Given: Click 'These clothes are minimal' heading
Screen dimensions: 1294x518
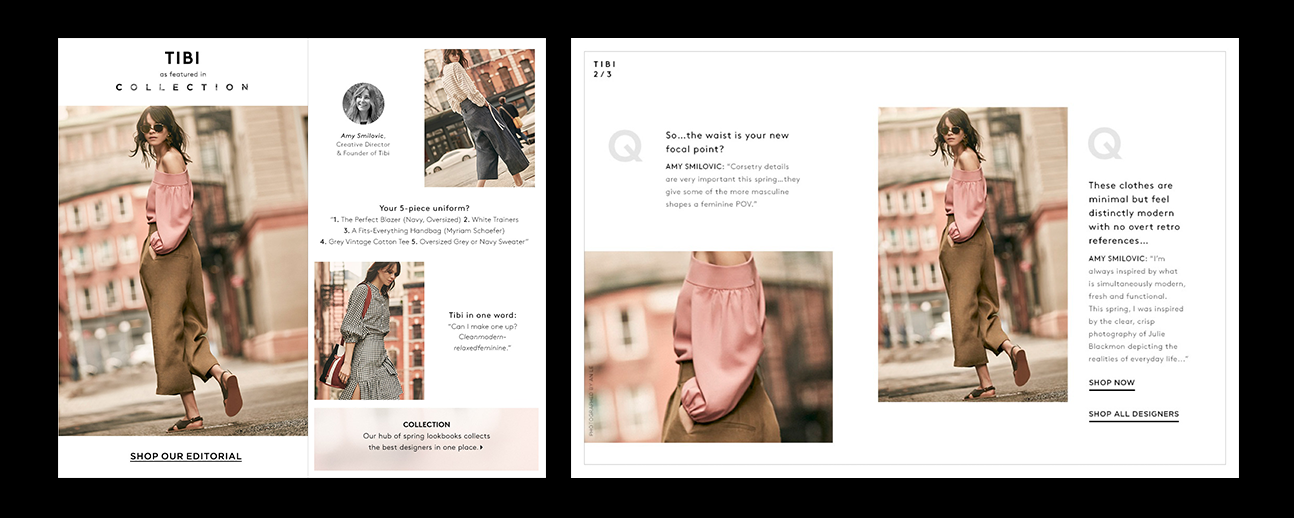Looking at the screenshot, I should (x=1134, y=213).
